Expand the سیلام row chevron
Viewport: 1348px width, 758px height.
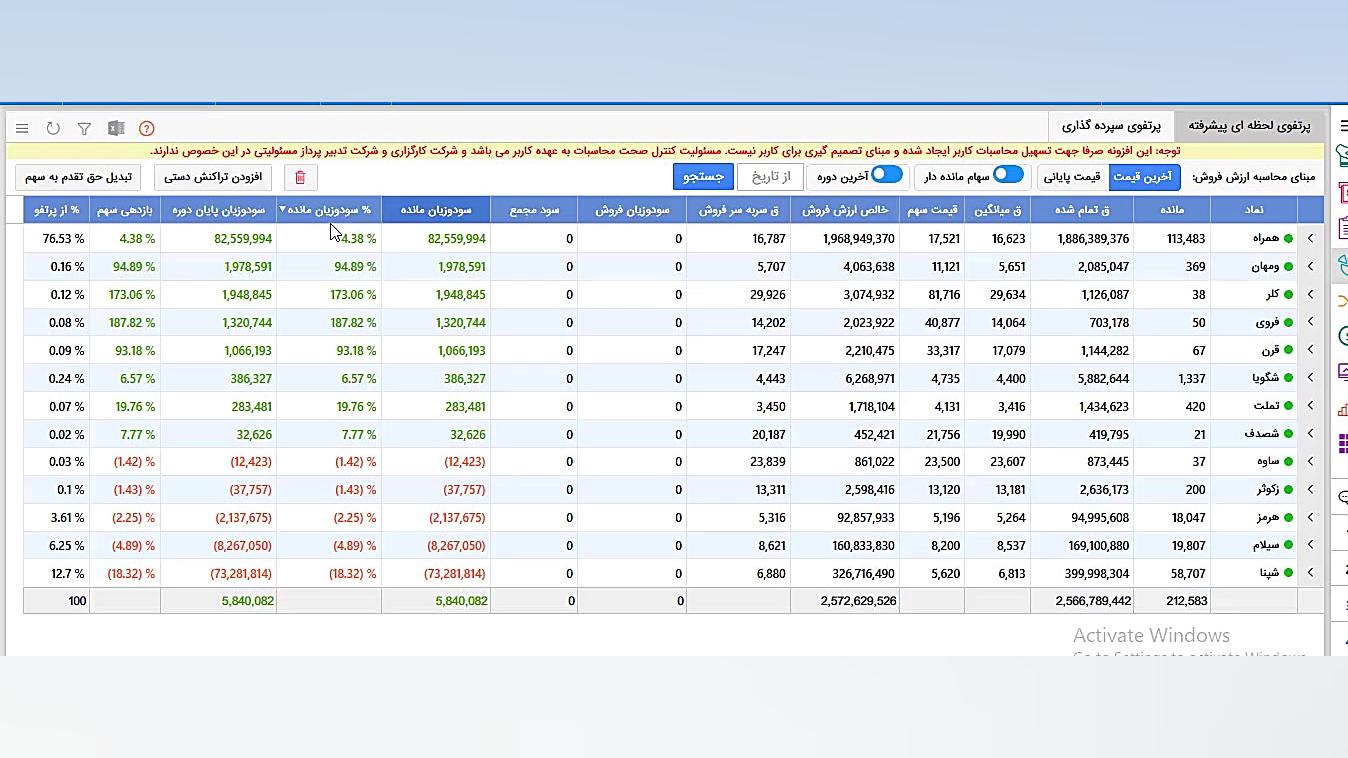pos(1310,546)
